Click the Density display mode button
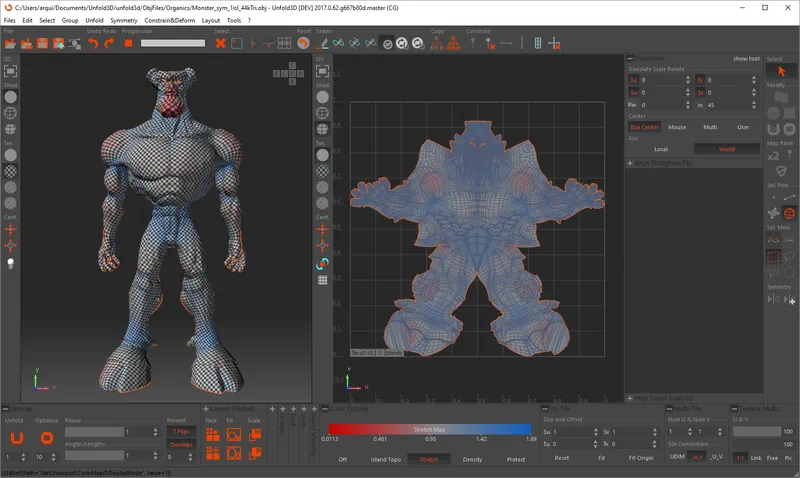Image resolution: width=800 pixels, height=478 pixels. coord(472,459)
